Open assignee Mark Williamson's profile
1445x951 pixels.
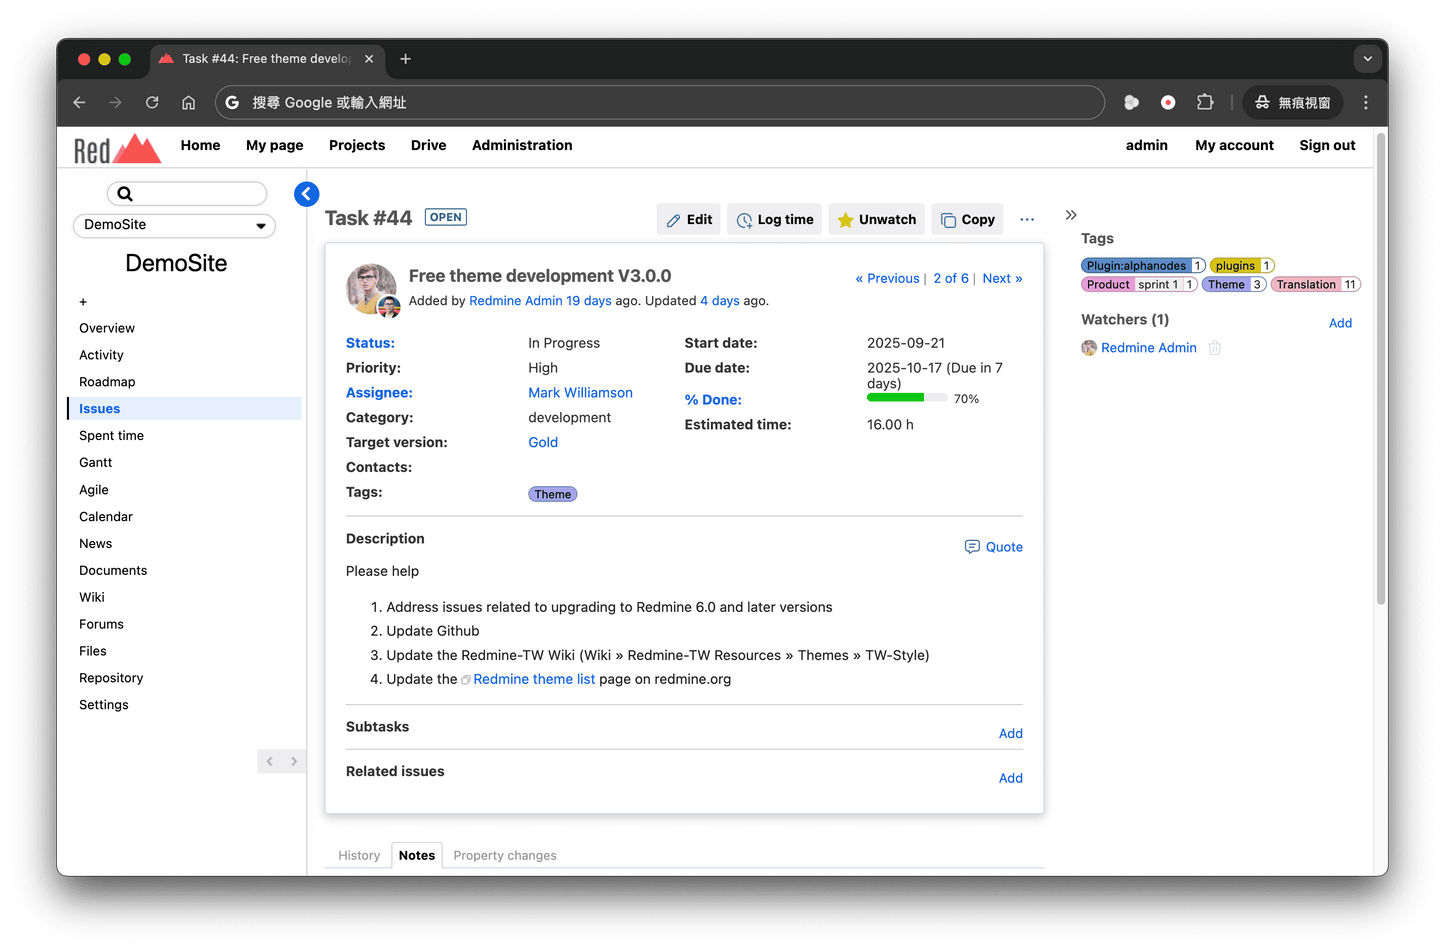(580, 392)
